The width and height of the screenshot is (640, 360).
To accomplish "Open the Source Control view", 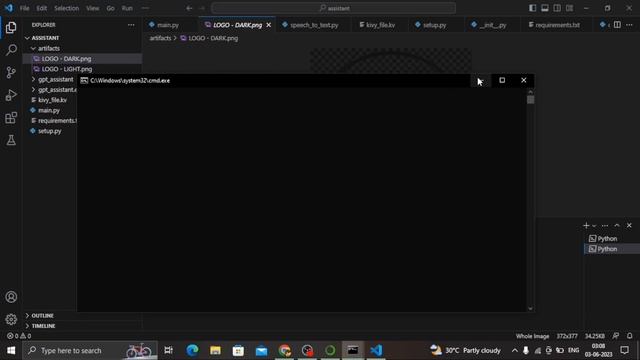I will tap(11, 73).
